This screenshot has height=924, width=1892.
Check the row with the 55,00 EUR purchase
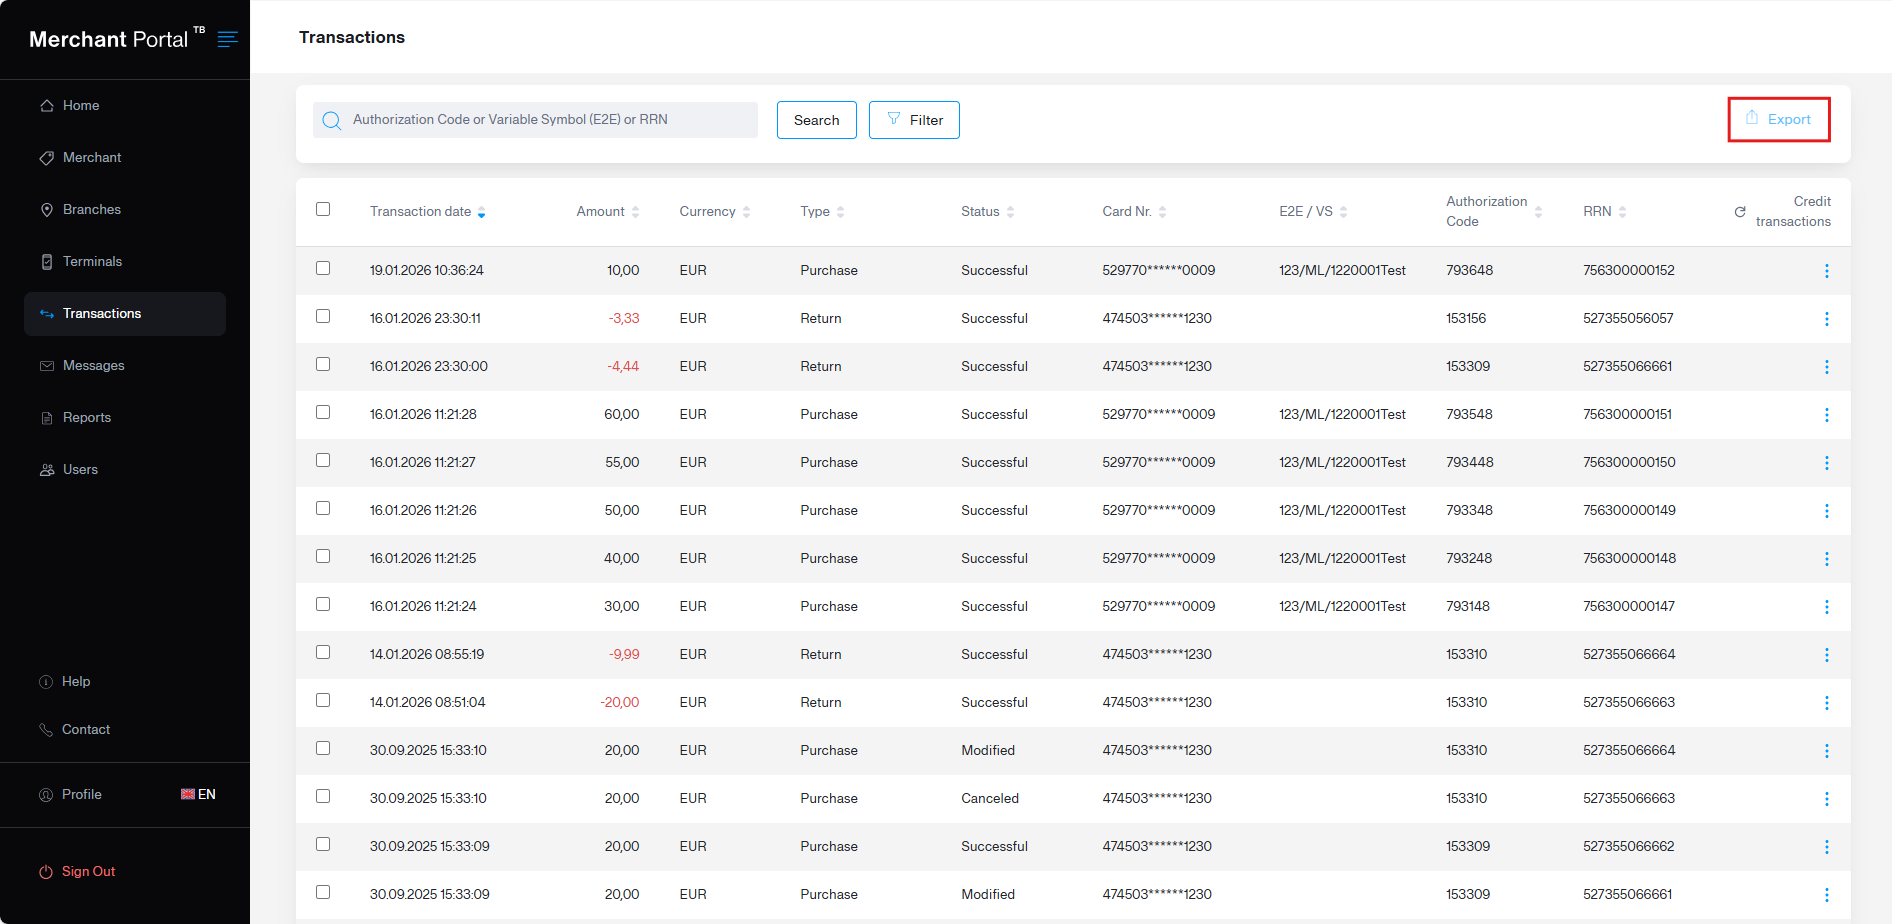click(x=323, y=461)
